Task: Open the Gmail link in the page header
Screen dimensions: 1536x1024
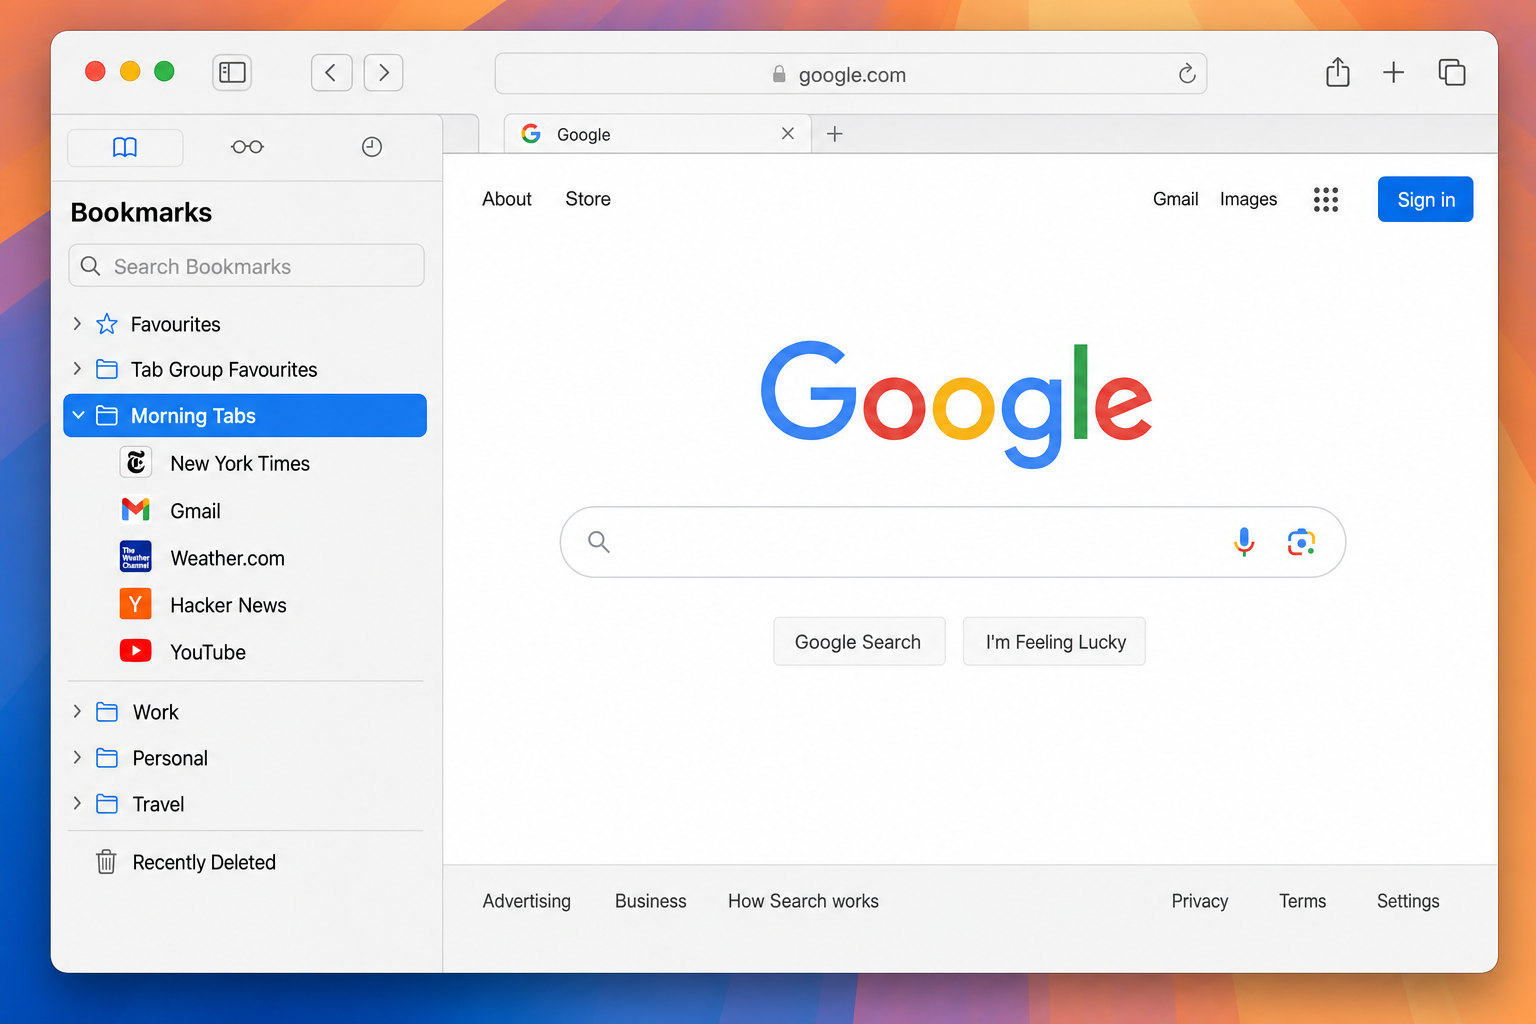Action: [1175, 199]
